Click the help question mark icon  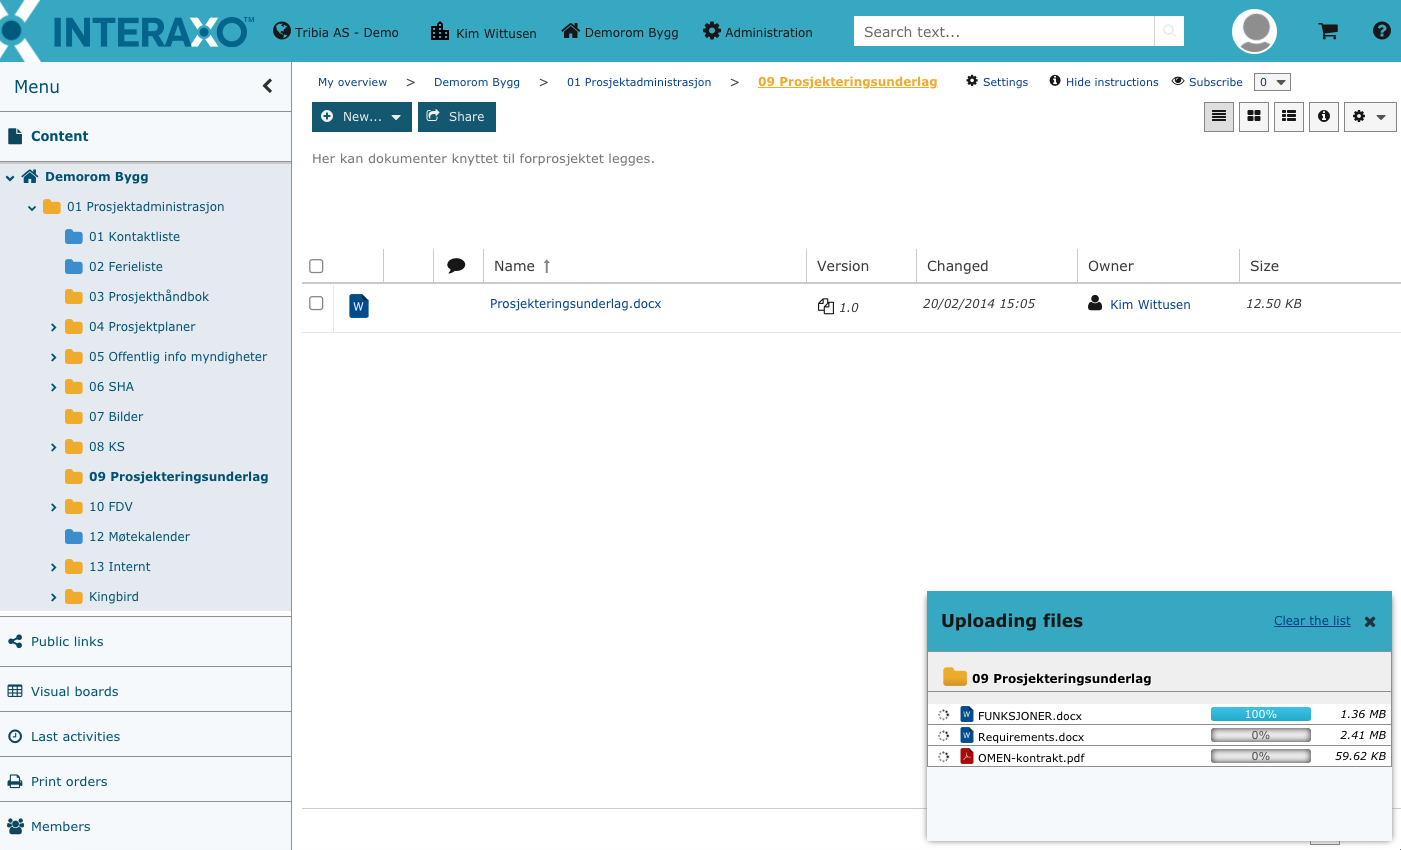[1382, 31]
